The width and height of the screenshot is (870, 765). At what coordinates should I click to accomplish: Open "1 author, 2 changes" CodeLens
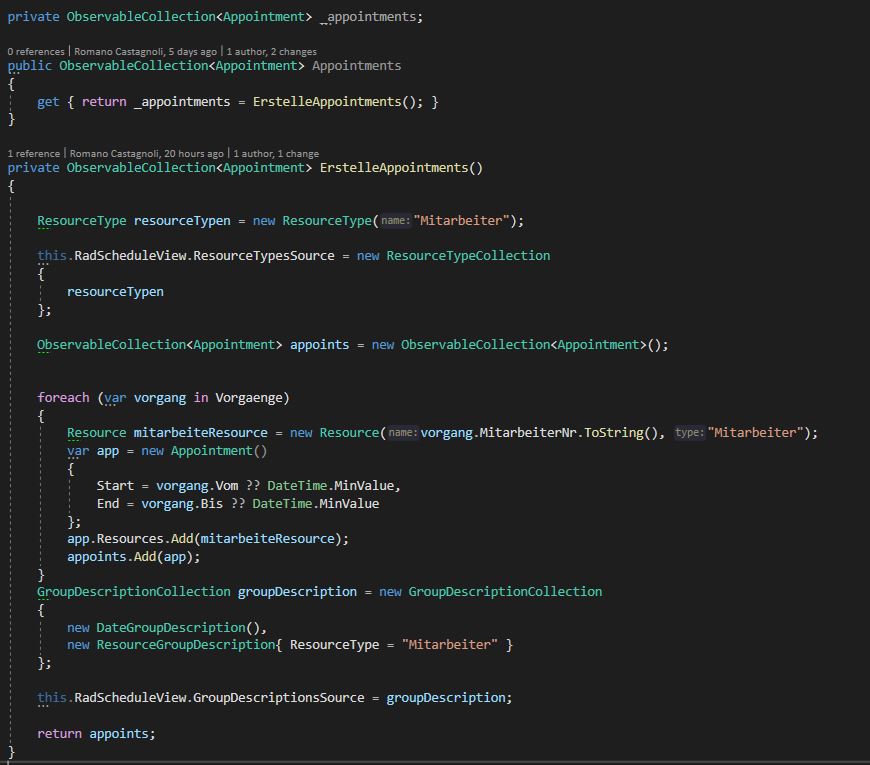pyautogui.click(x=272, y=51)
